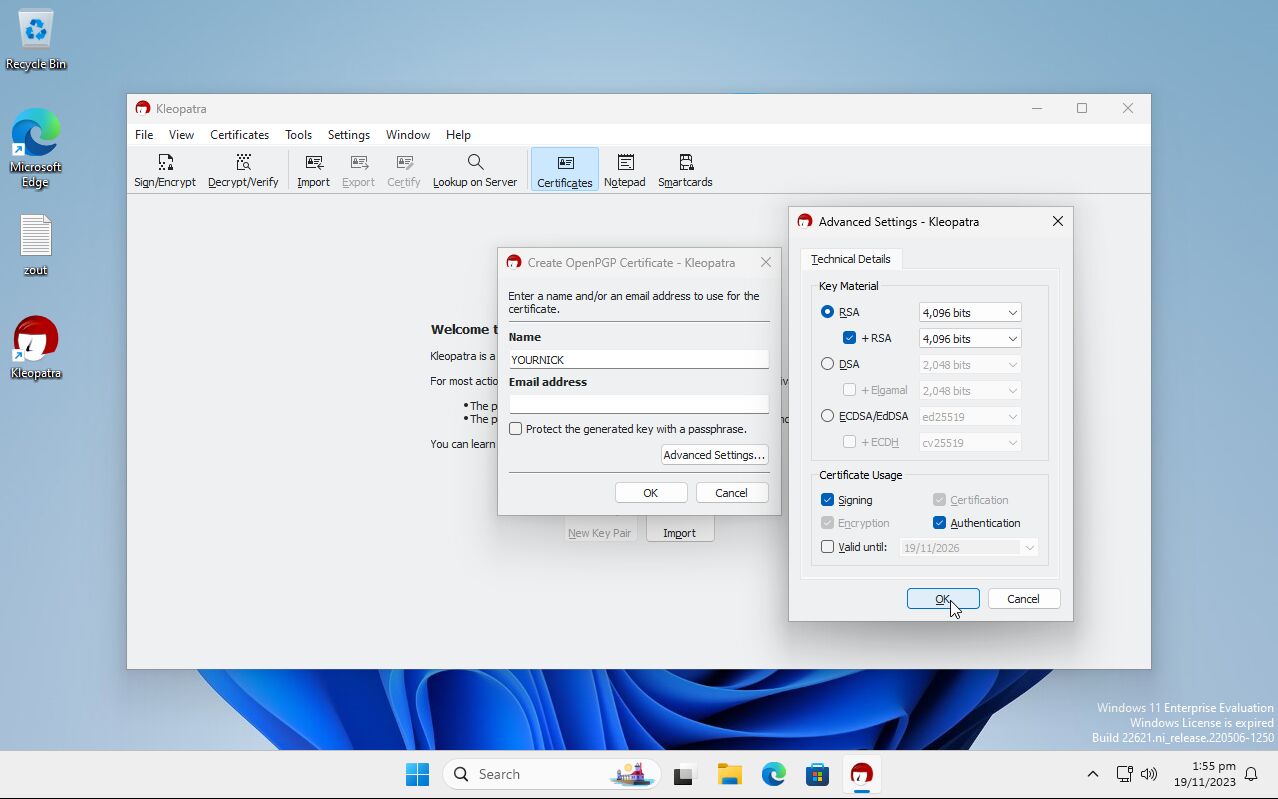Uncheck the Signing usage checkbox
The height and width of the screenshot is (799, 1278).
828,500
